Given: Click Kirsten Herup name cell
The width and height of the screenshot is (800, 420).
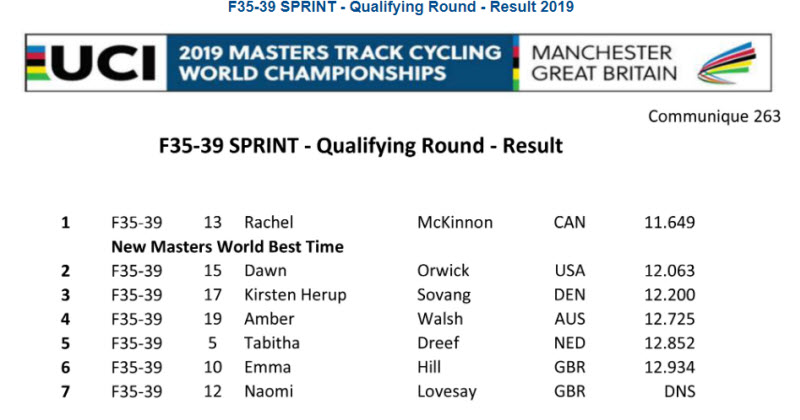Looking at the screenshot, I should [x=295, y=295].
